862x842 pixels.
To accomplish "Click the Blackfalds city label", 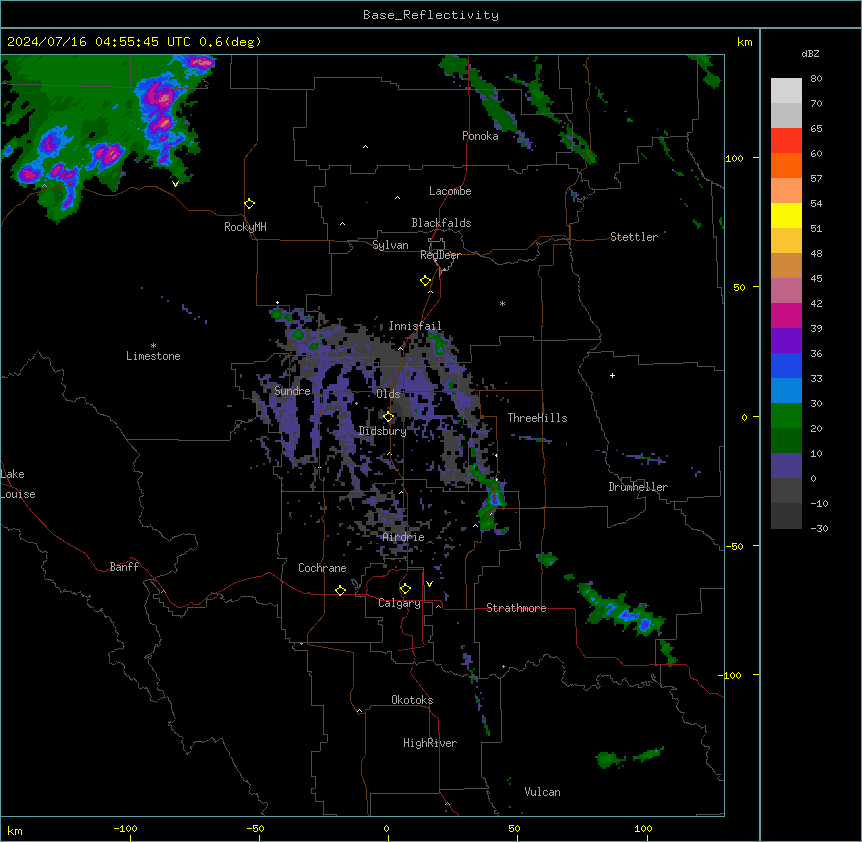I will click(441, 223).
